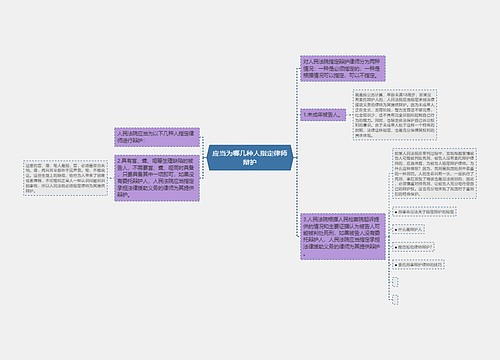The width and height of the screenshot is (500, 360).
Task: Select the purple node '人民法院应当为以下几种人指定律师进行辩护'
Action: pyautogui.click(x=157, y=137)
